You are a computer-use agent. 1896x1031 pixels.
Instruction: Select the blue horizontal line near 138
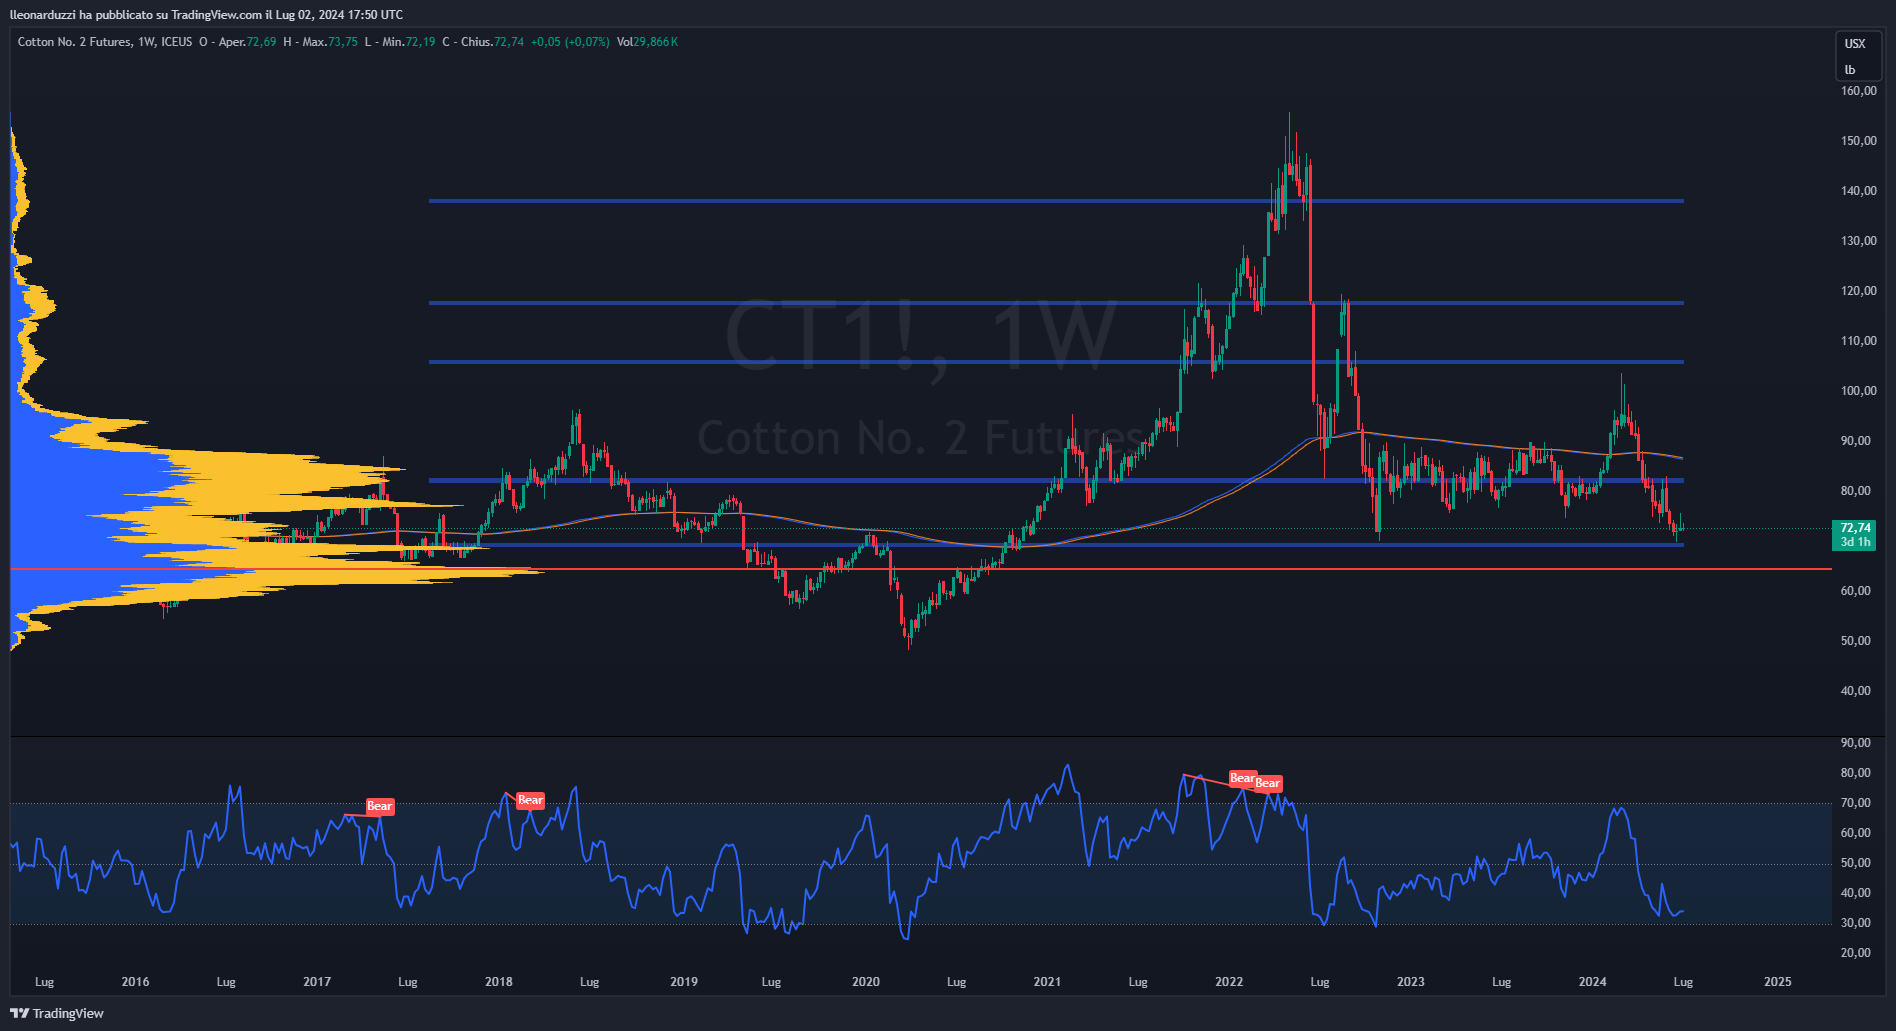(1056, 201)
